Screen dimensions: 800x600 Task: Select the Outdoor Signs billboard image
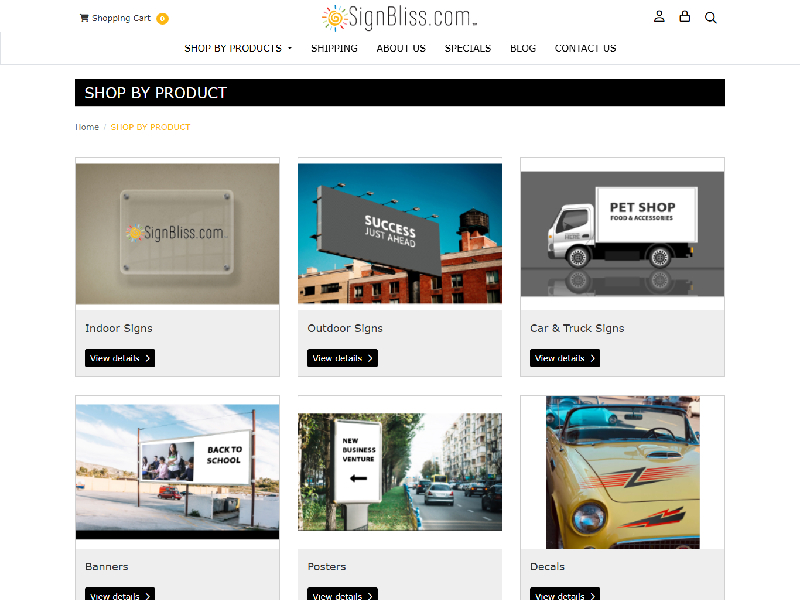(400, 233)
